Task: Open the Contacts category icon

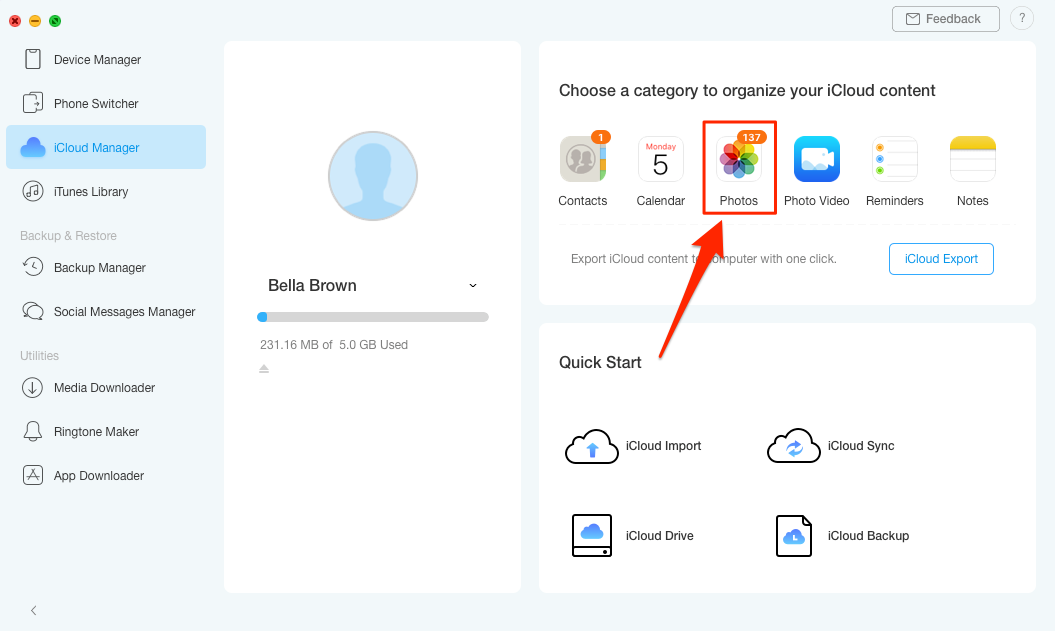Action: coord(583,159)
